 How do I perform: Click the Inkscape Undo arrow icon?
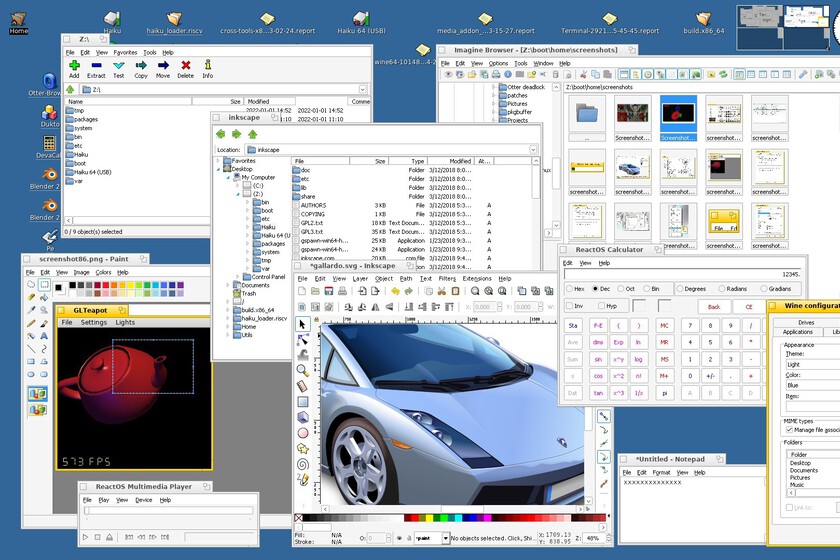pos(395,291)
